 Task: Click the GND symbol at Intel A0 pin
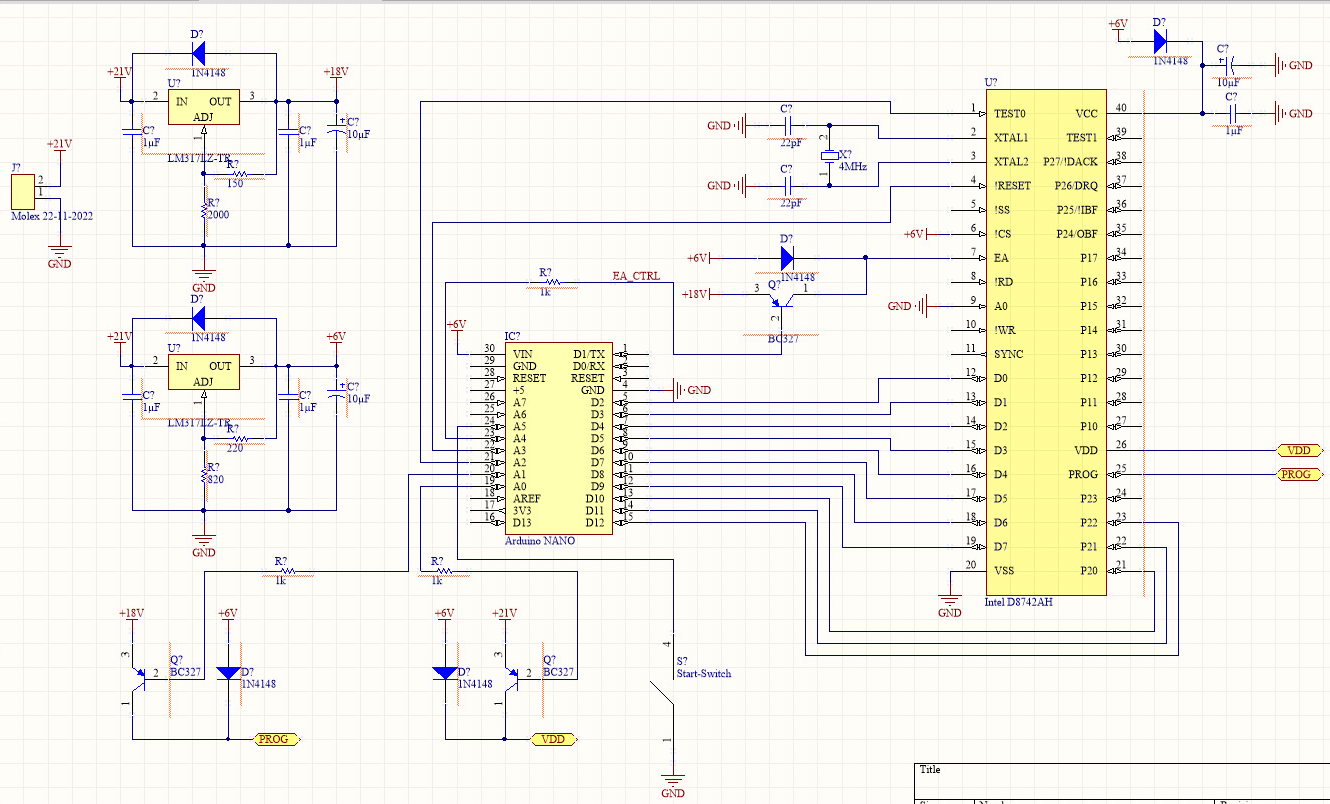pos(910,306)
